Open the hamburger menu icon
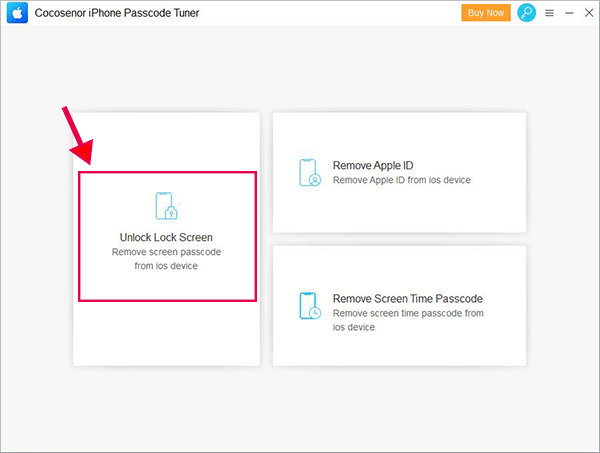Image resolution: width=600 pixels, height=453 pixels. [x=549, y=13]
